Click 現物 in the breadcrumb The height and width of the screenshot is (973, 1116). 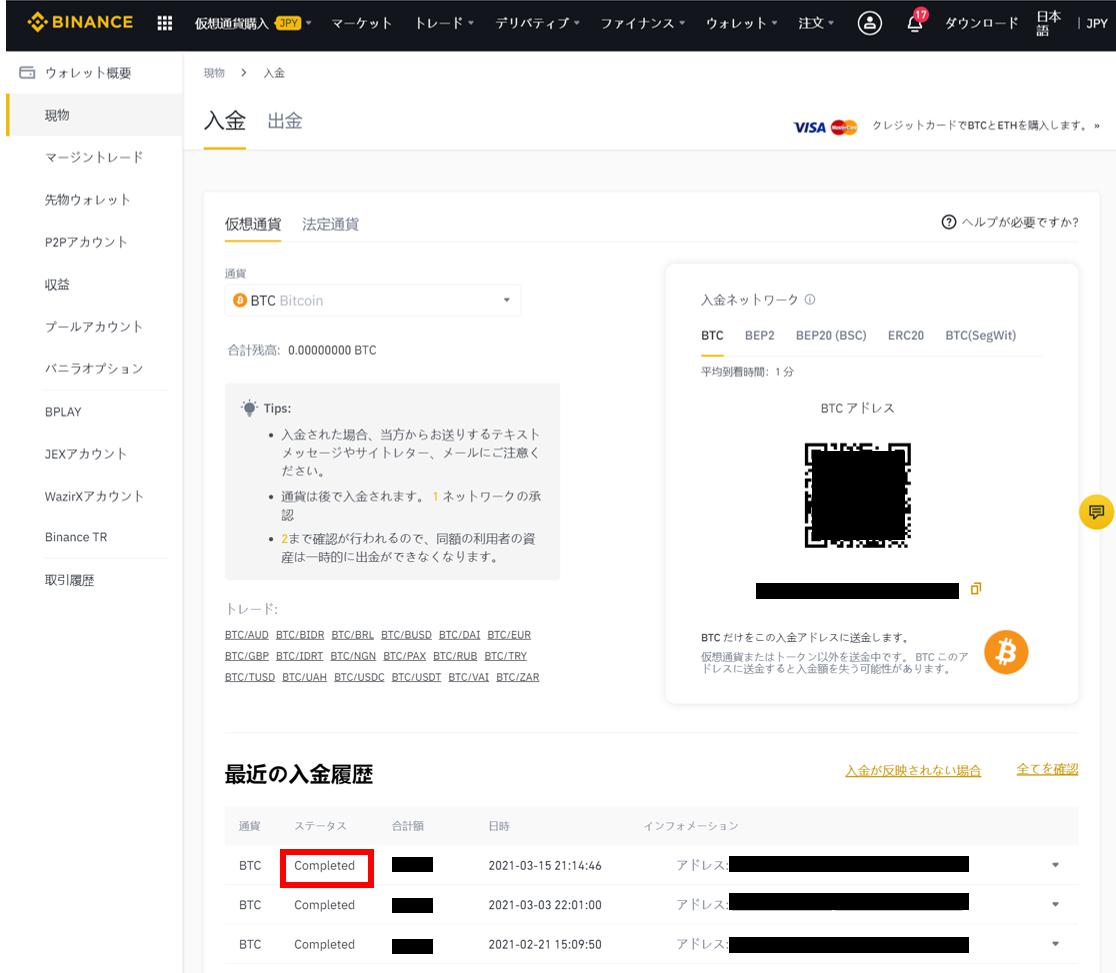click(x=214, y=73)
